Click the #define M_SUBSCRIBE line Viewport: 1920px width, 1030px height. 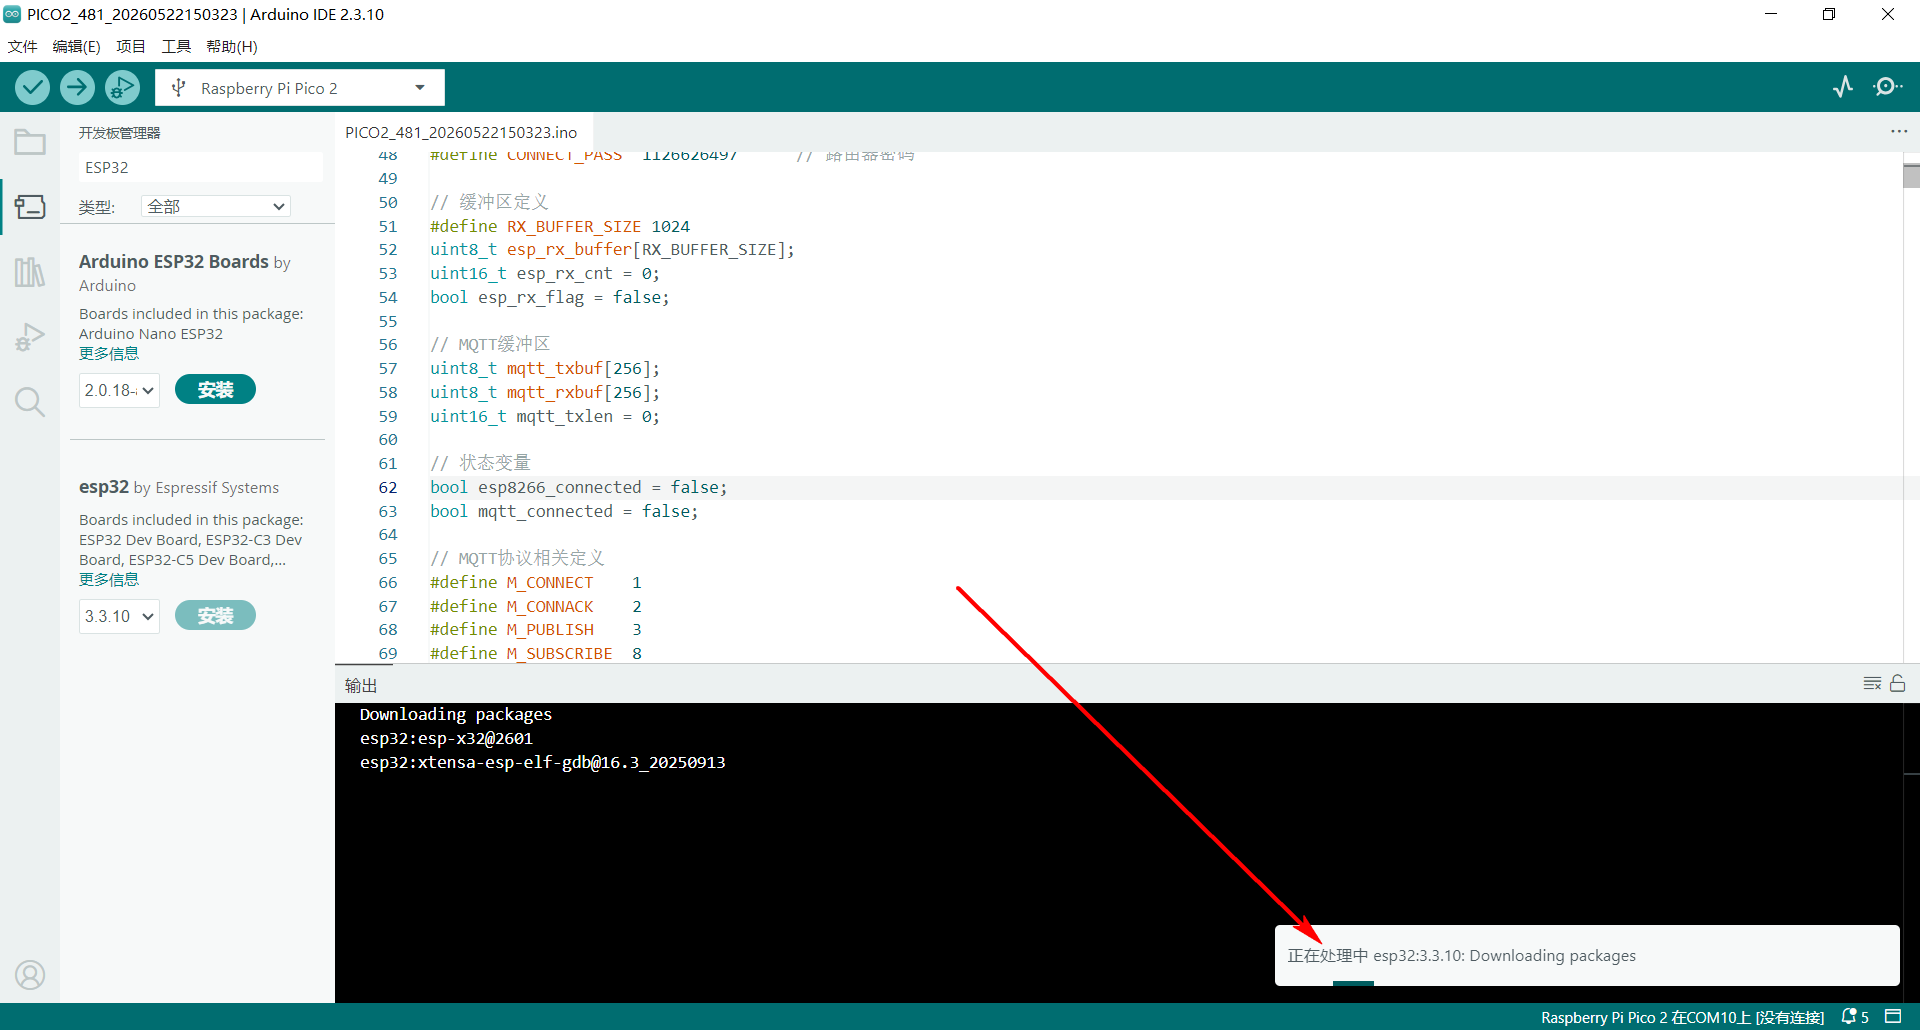pyautogui.click(x=536, y=653)
